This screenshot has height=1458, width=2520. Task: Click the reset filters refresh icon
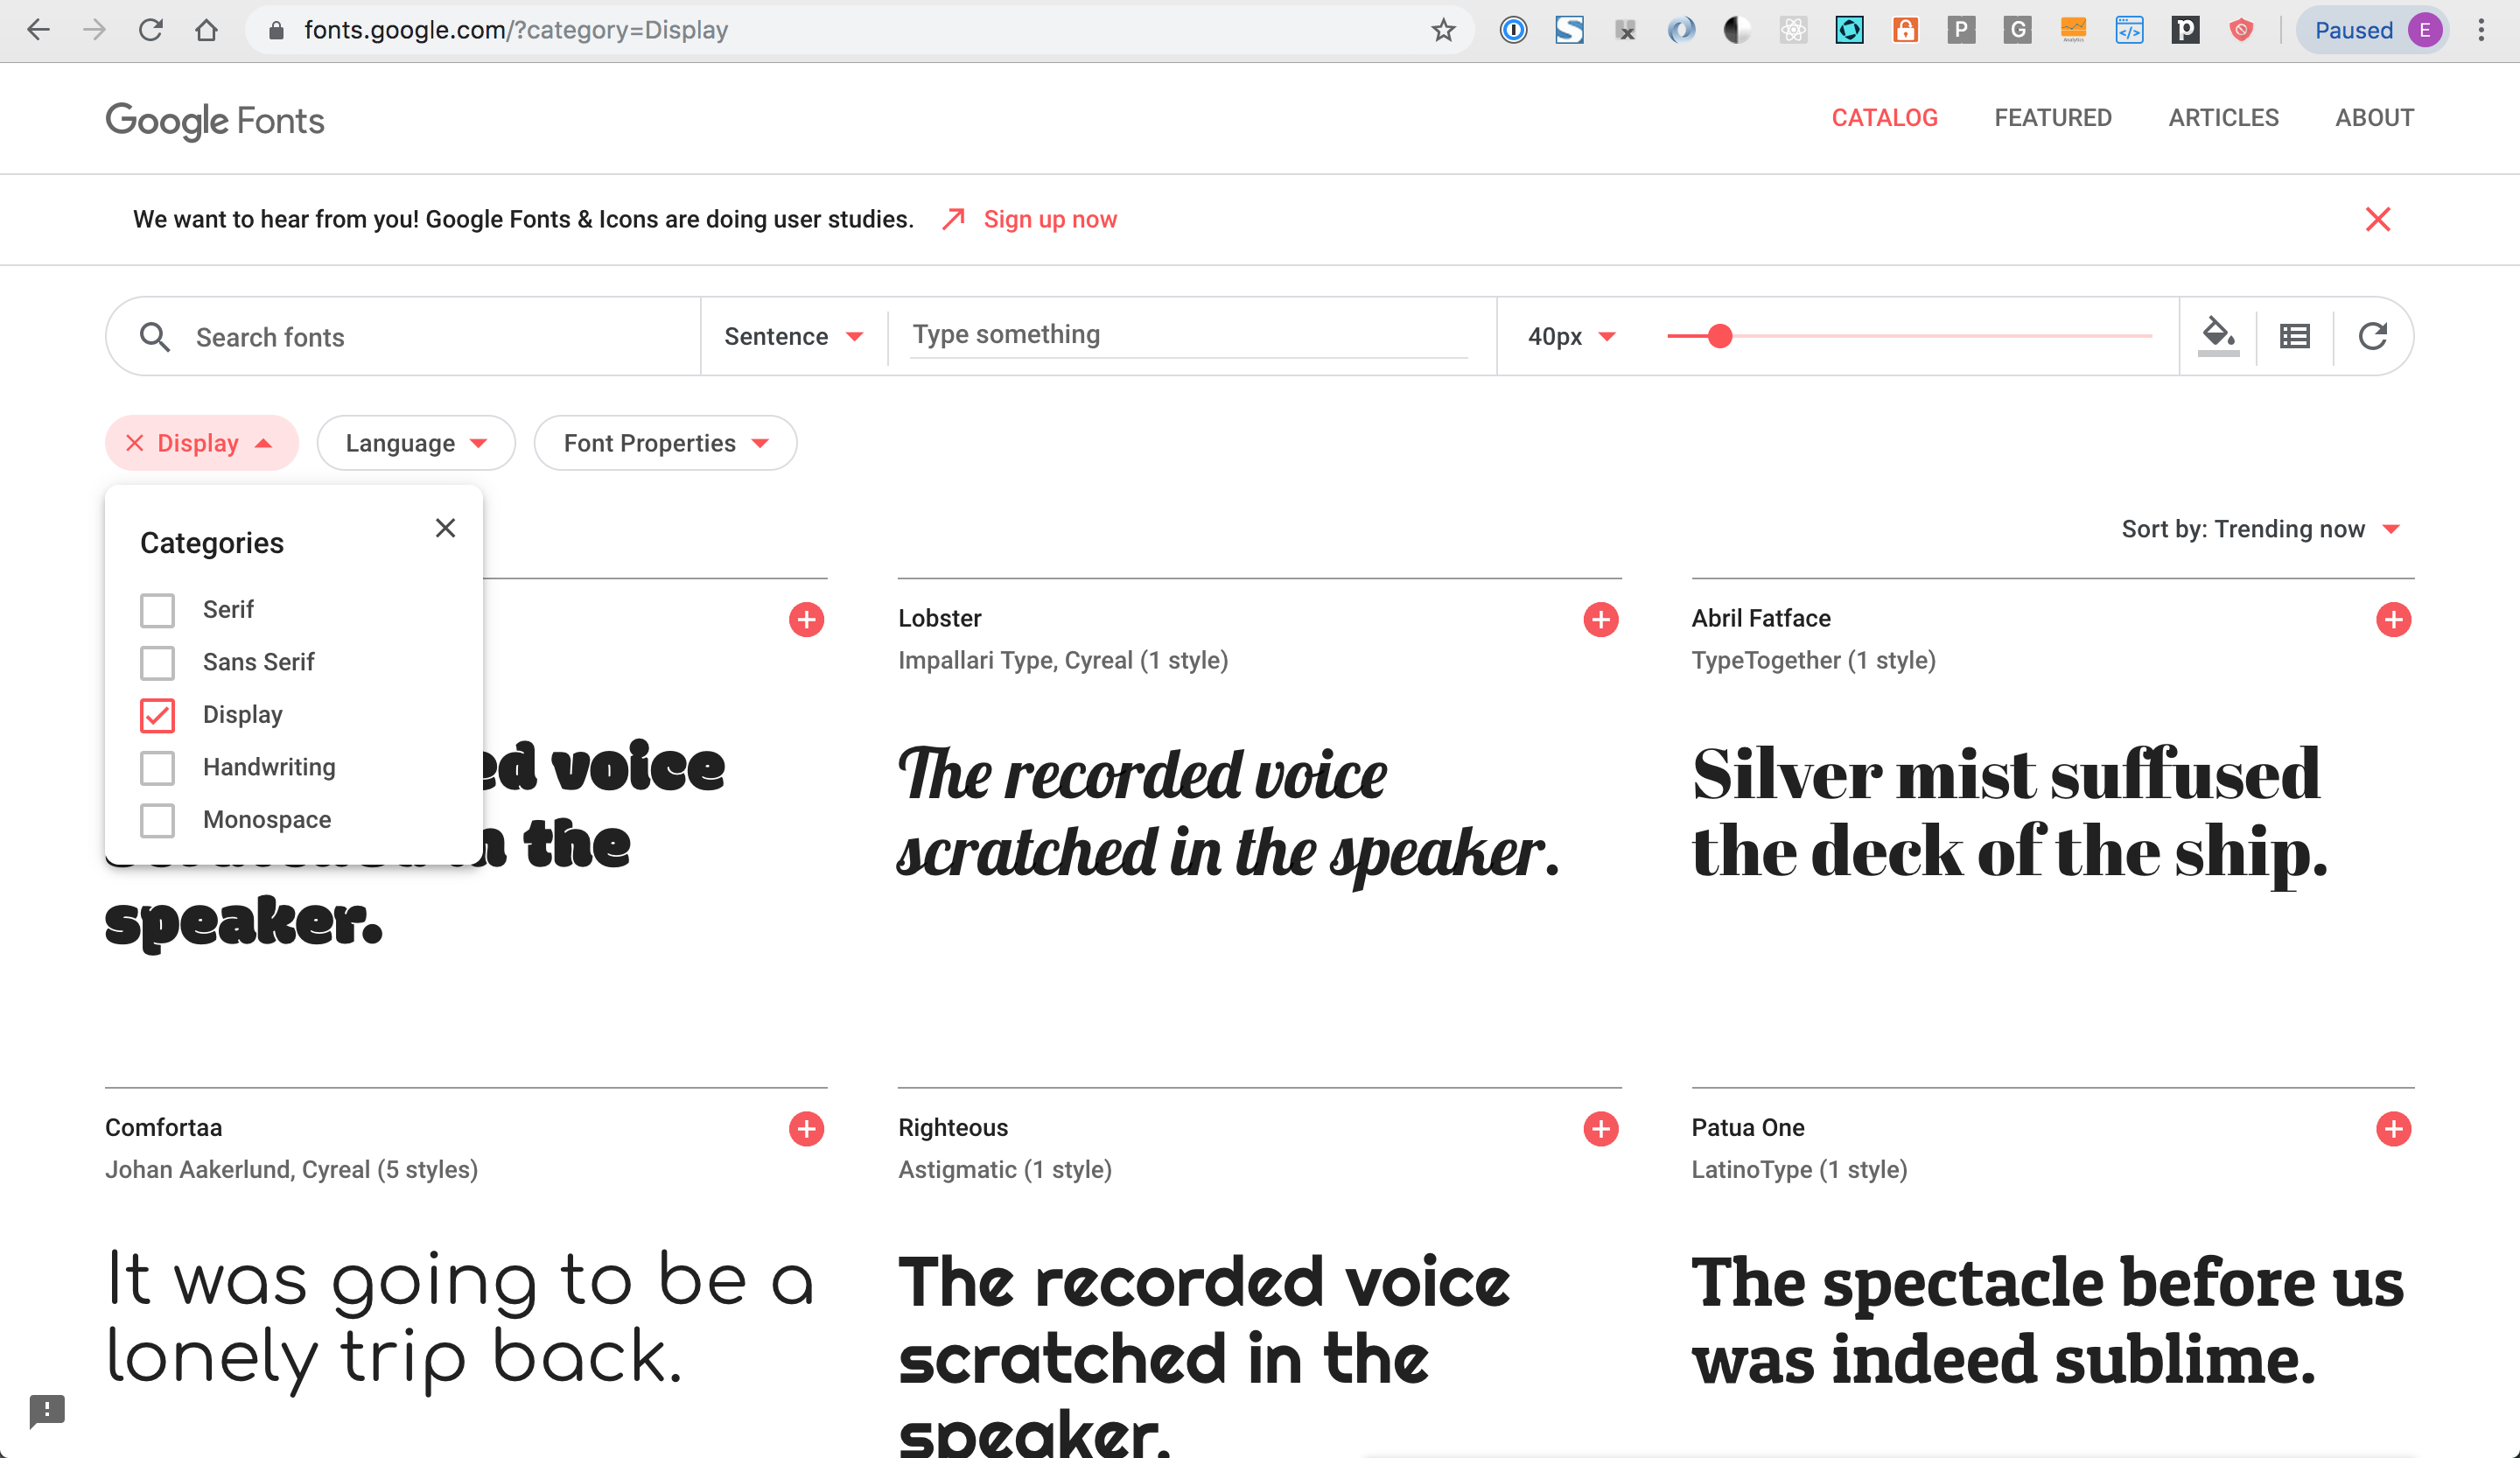tap(2372, 337)
